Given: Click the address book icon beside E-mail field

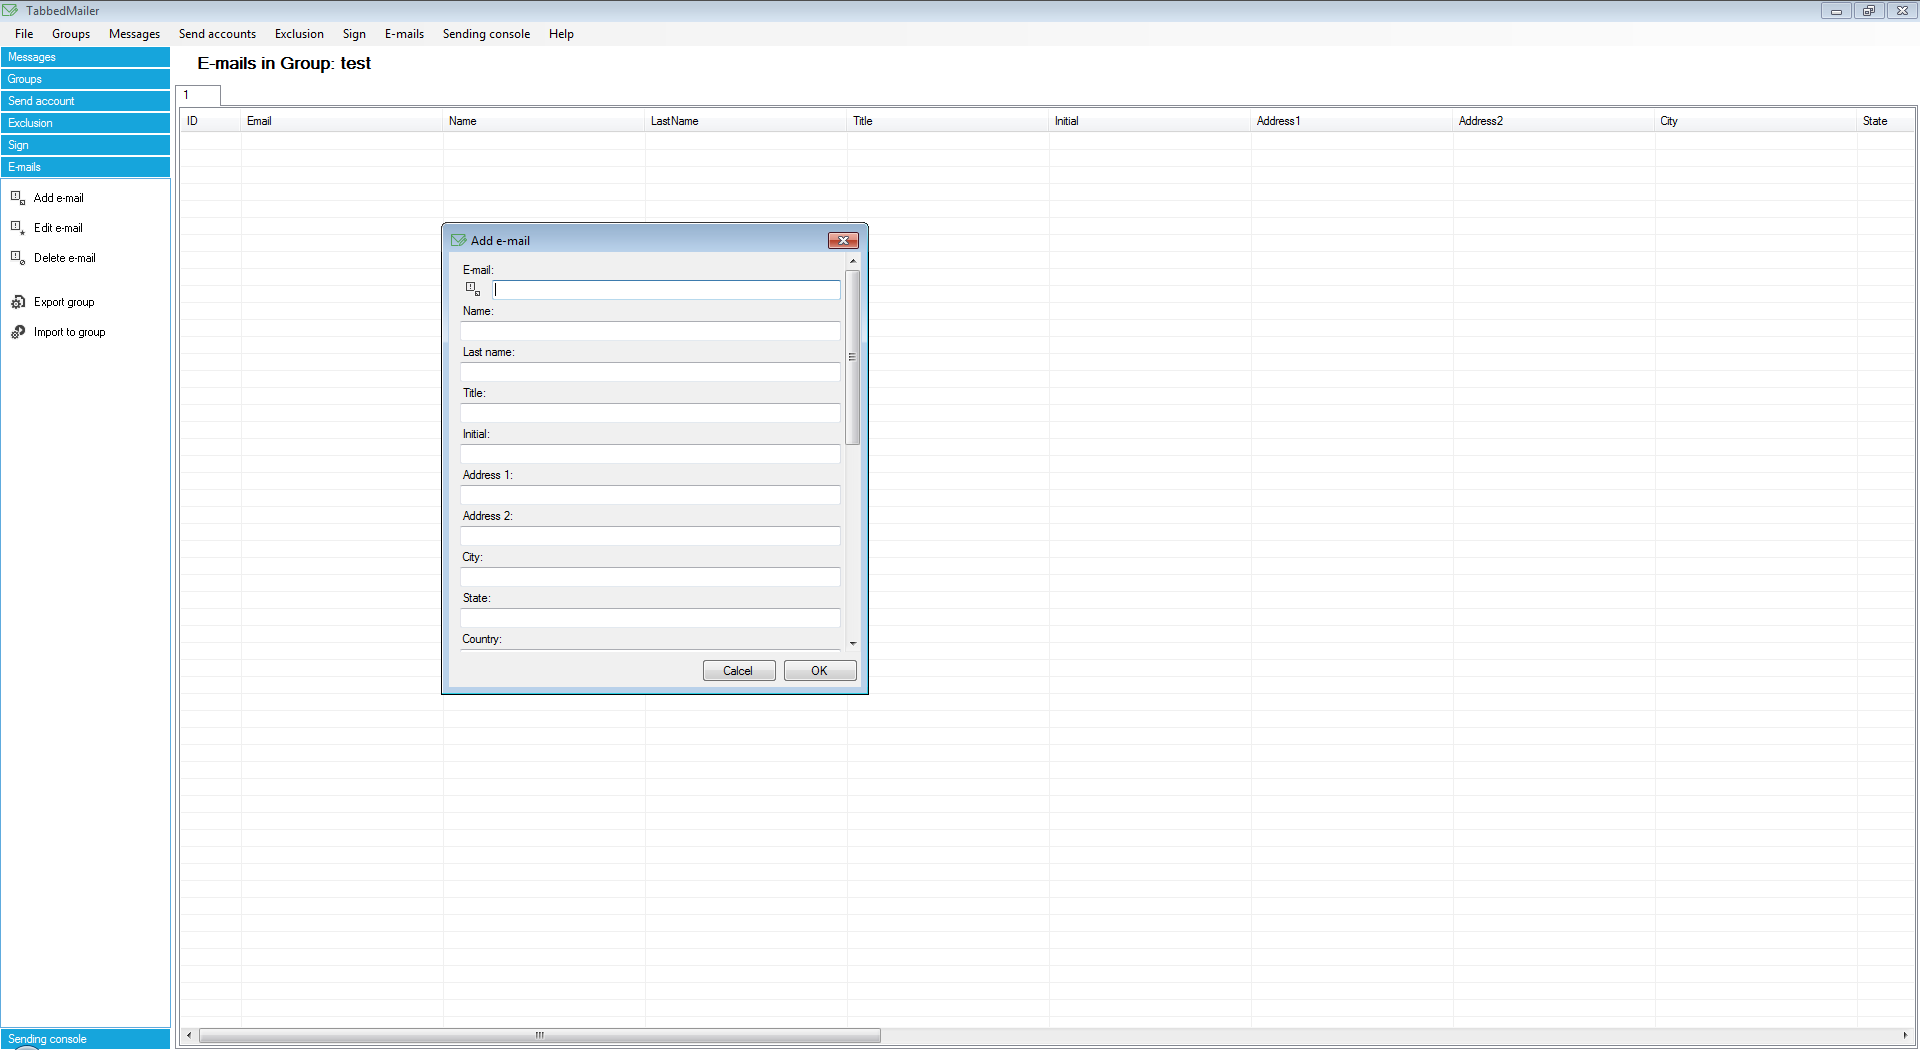Looking at the screenshot, I should (473, 289).
